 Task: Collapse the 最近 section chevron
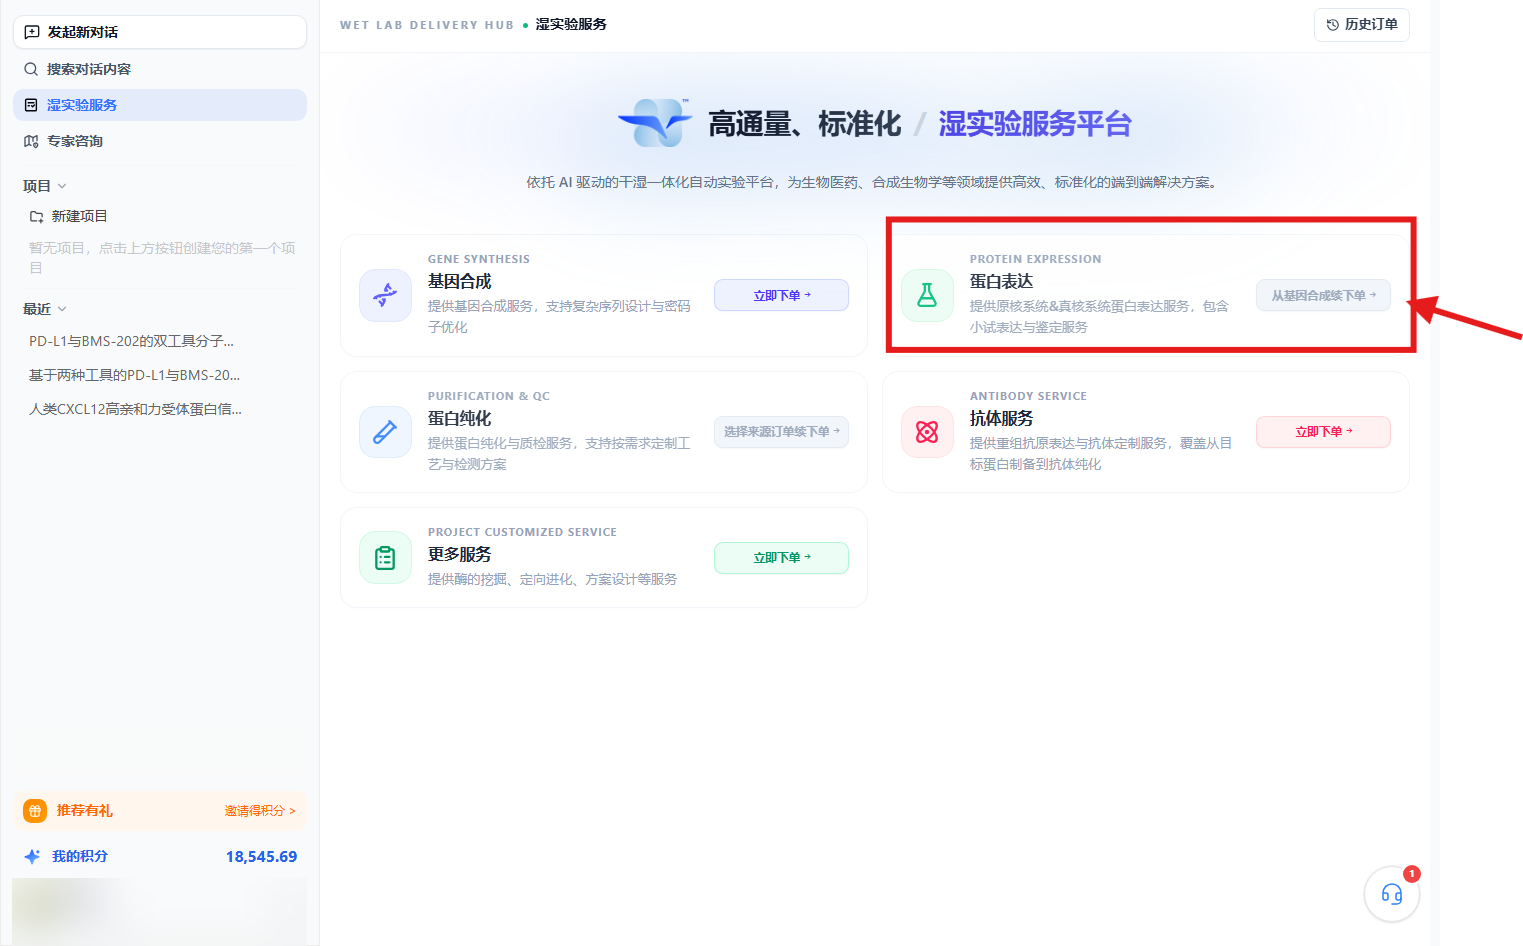(62, 309)
